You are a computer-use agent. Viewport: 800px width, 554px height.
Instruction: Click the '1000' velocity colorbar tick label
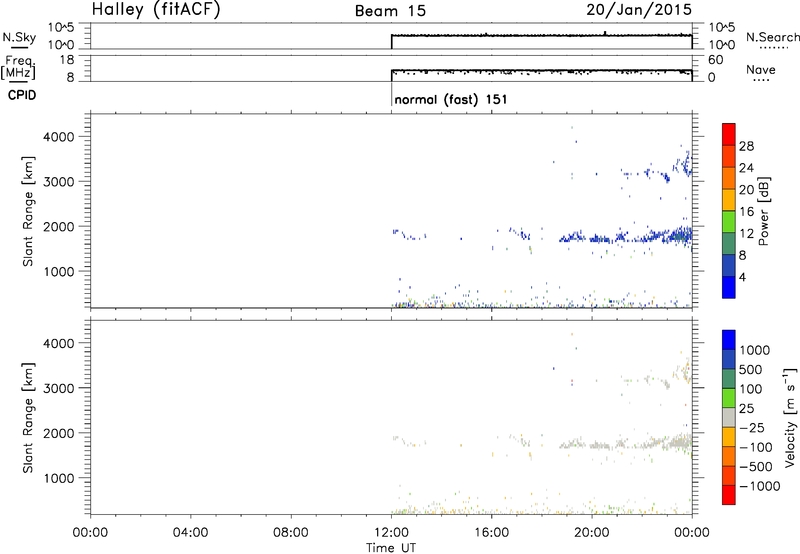click(x=754, y=350)
